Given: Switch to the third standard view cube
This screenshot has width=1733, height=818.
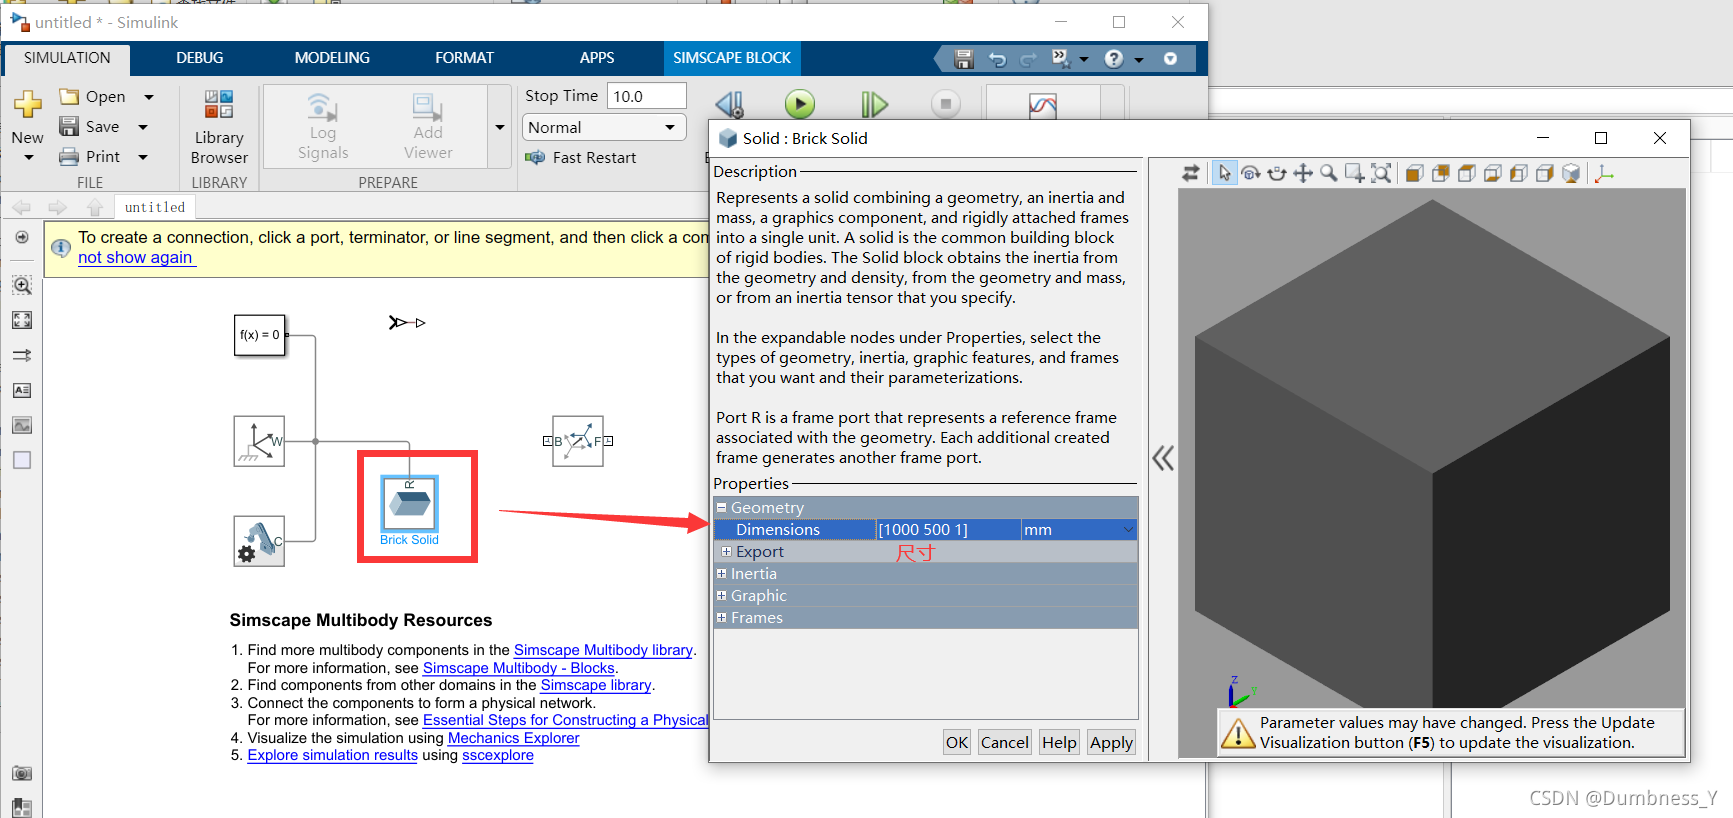Looking at the screenshot, I should pyautogui.click(x=1466, y=173).
